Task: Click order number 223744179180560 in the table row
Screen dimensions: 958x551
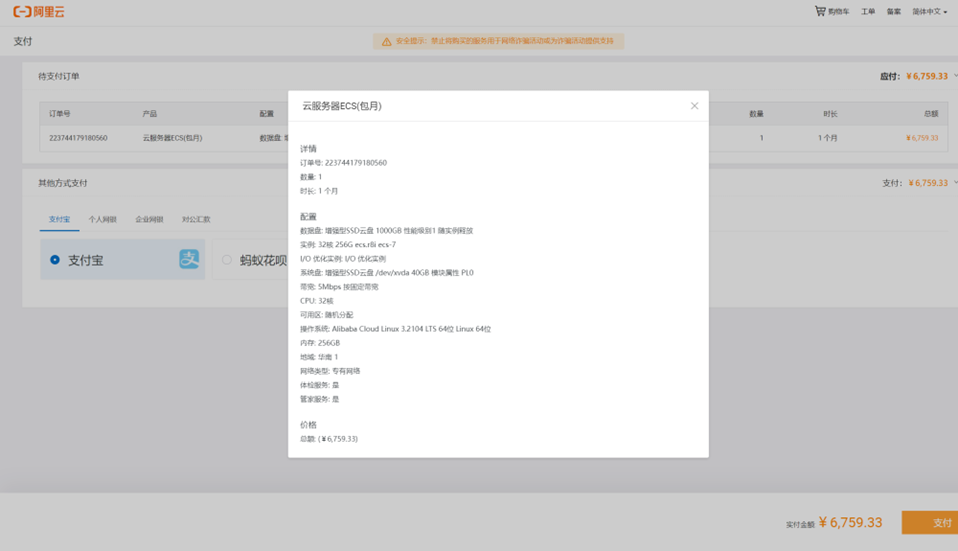Action: 78,138
